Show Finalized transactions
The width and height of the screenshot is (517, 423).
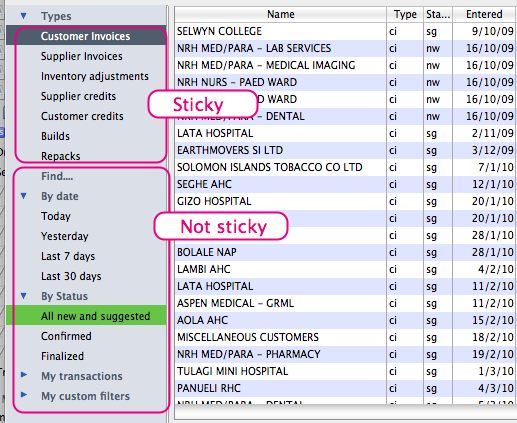pos(86,356)
